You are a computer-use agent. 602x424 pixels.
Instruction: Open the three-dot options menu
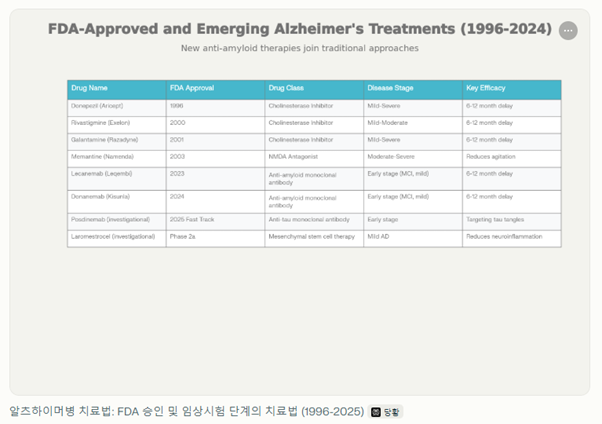coord(568,31)
